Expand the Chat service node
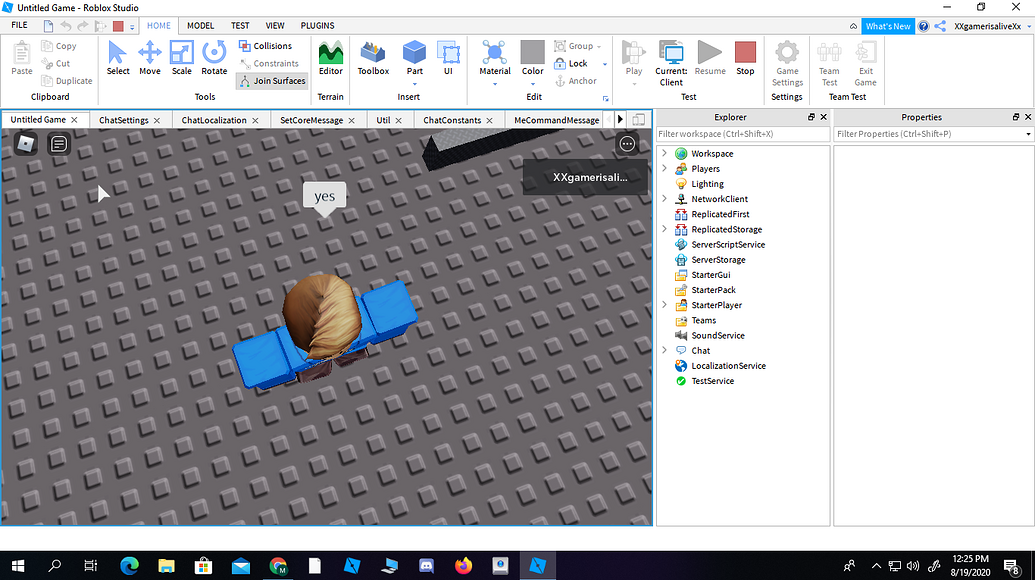1035x580 pixels. click(665, 350)
